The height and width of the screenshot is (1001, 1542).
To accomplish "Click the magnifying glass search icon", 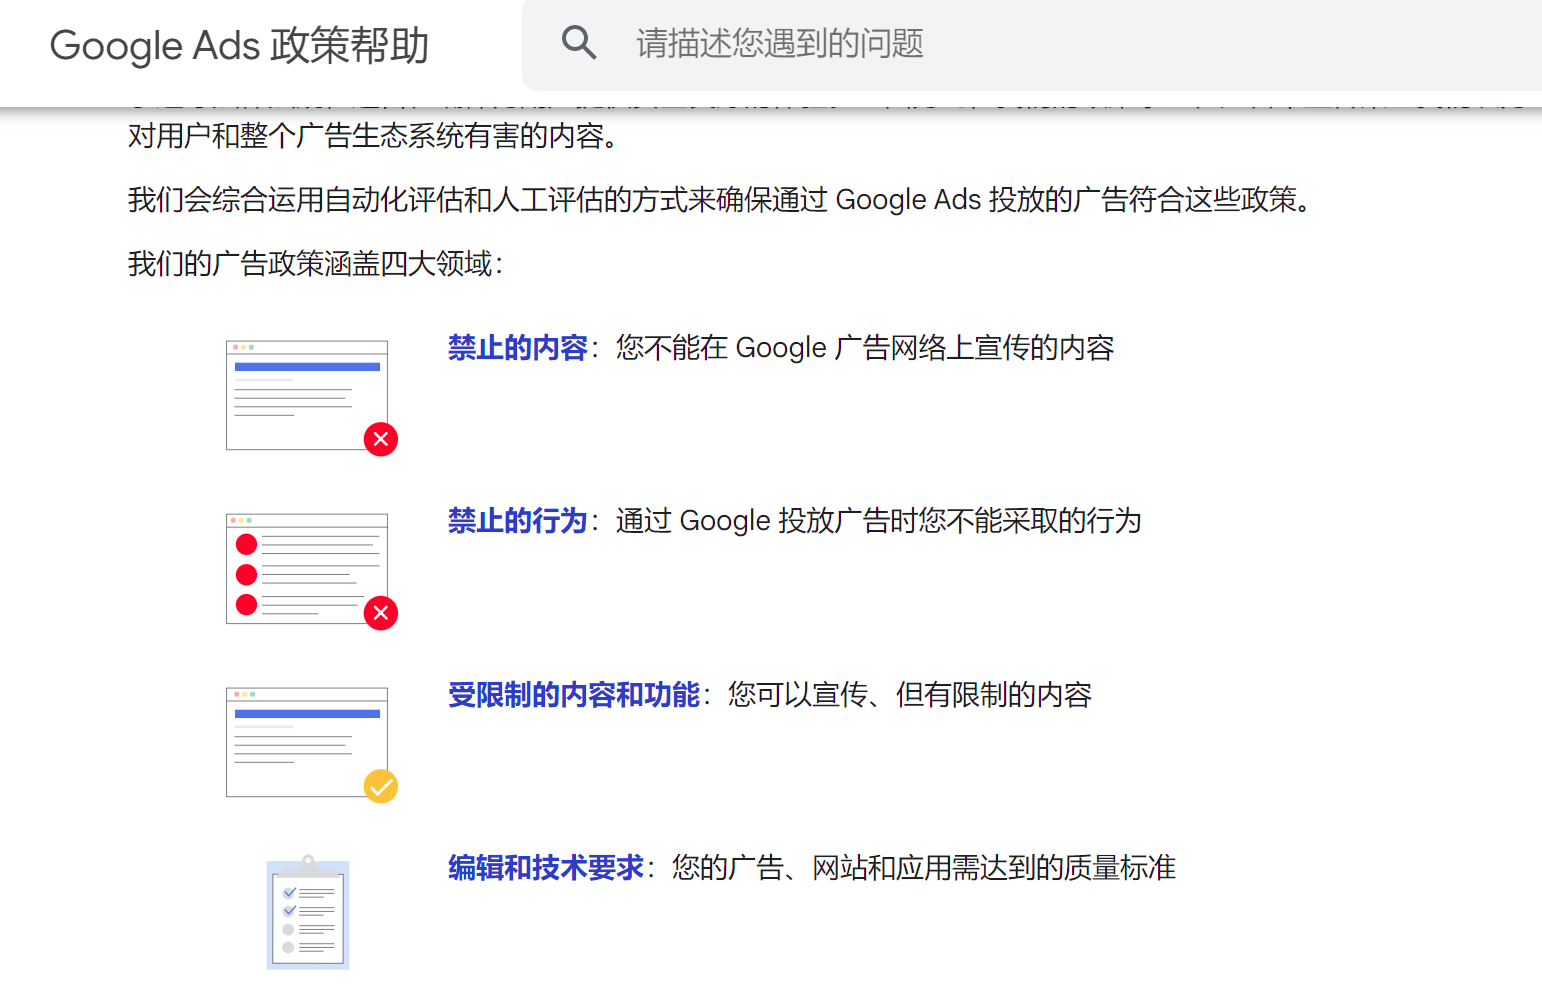I will point(578,43).
